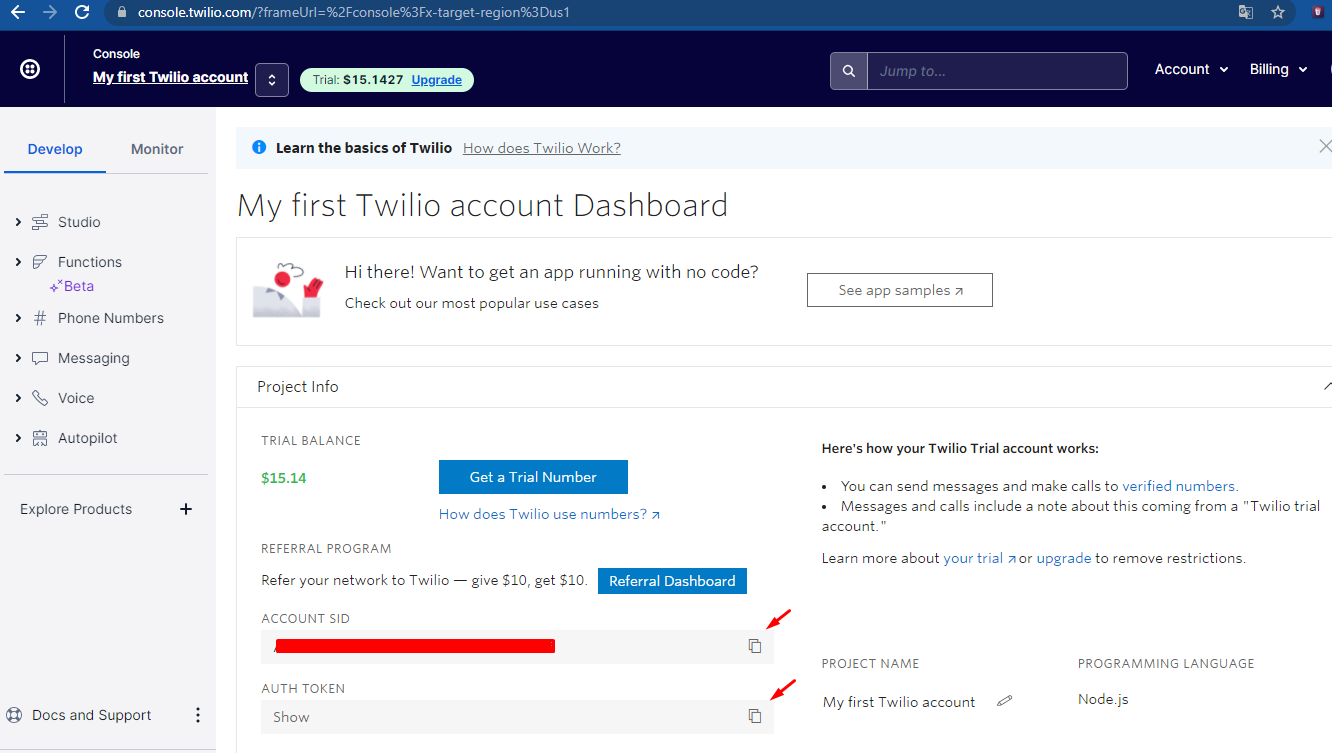This screenshot has width=1332, height=753.
Task: Click How does Twilio Work? link
Action: 542,148
